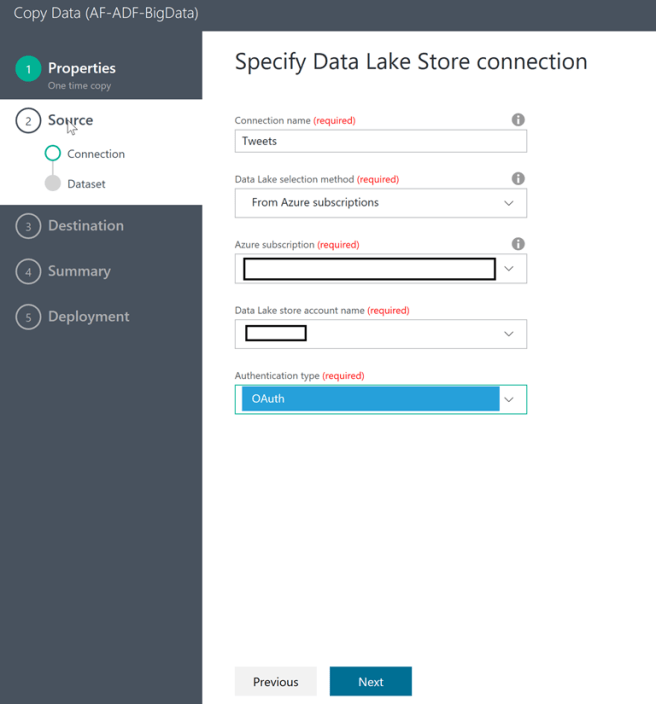The height and width of the screenshot is (704, 656).
Task: Click info icon beside Data Lake selection method
Action: 518,179
